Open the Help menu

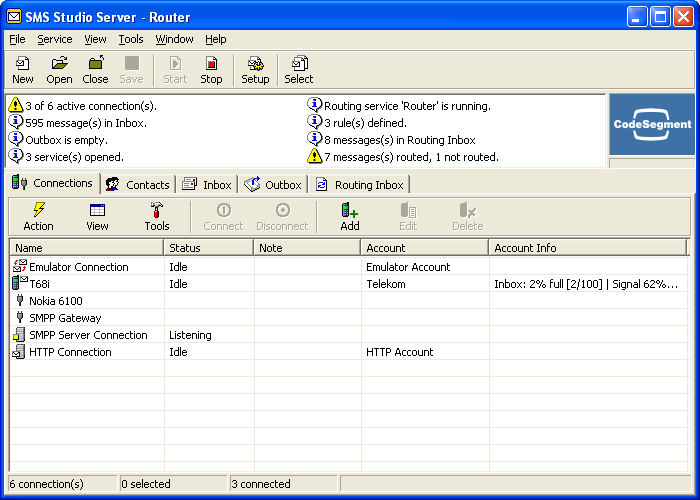coord(216,39)
